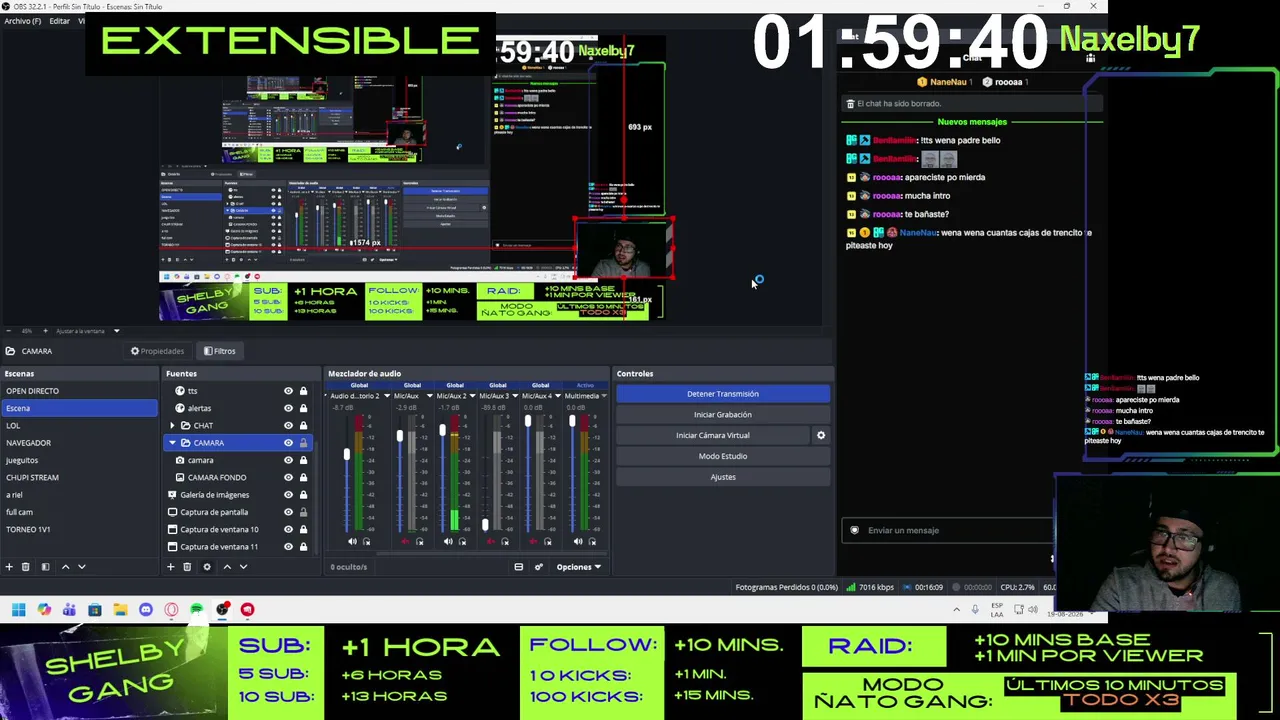
Task: Toggle monitoring headphone icon for Mic/Aux 2
Action: pos(462,542)
